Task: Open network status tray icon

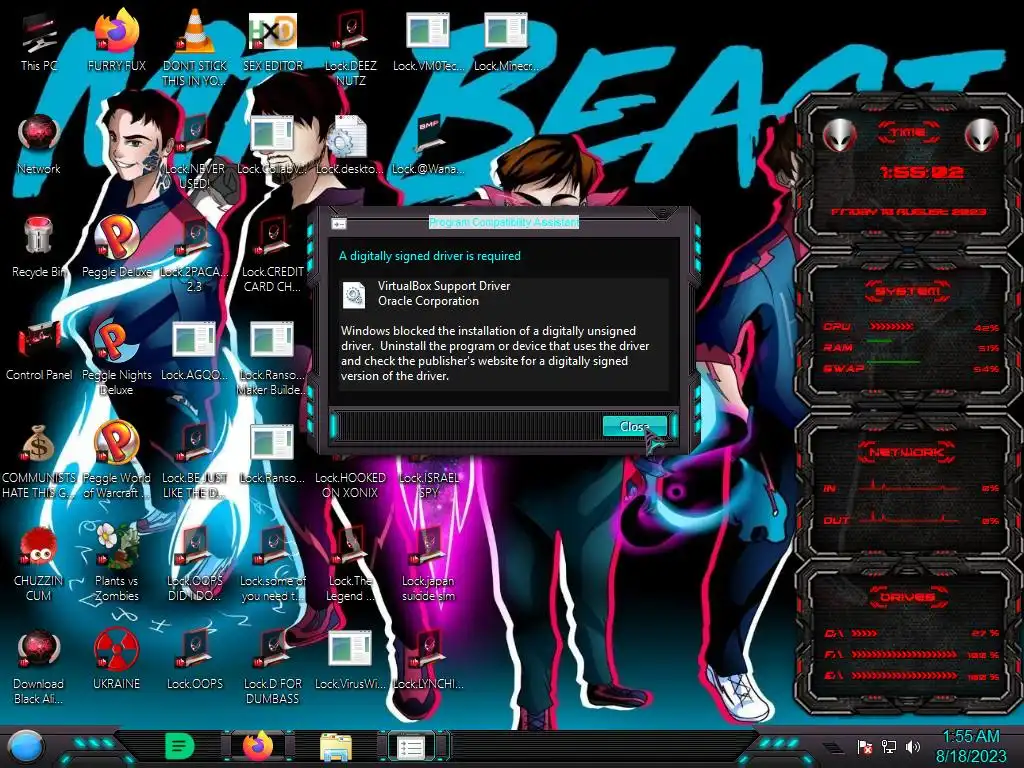Action: tap(889, 746)
